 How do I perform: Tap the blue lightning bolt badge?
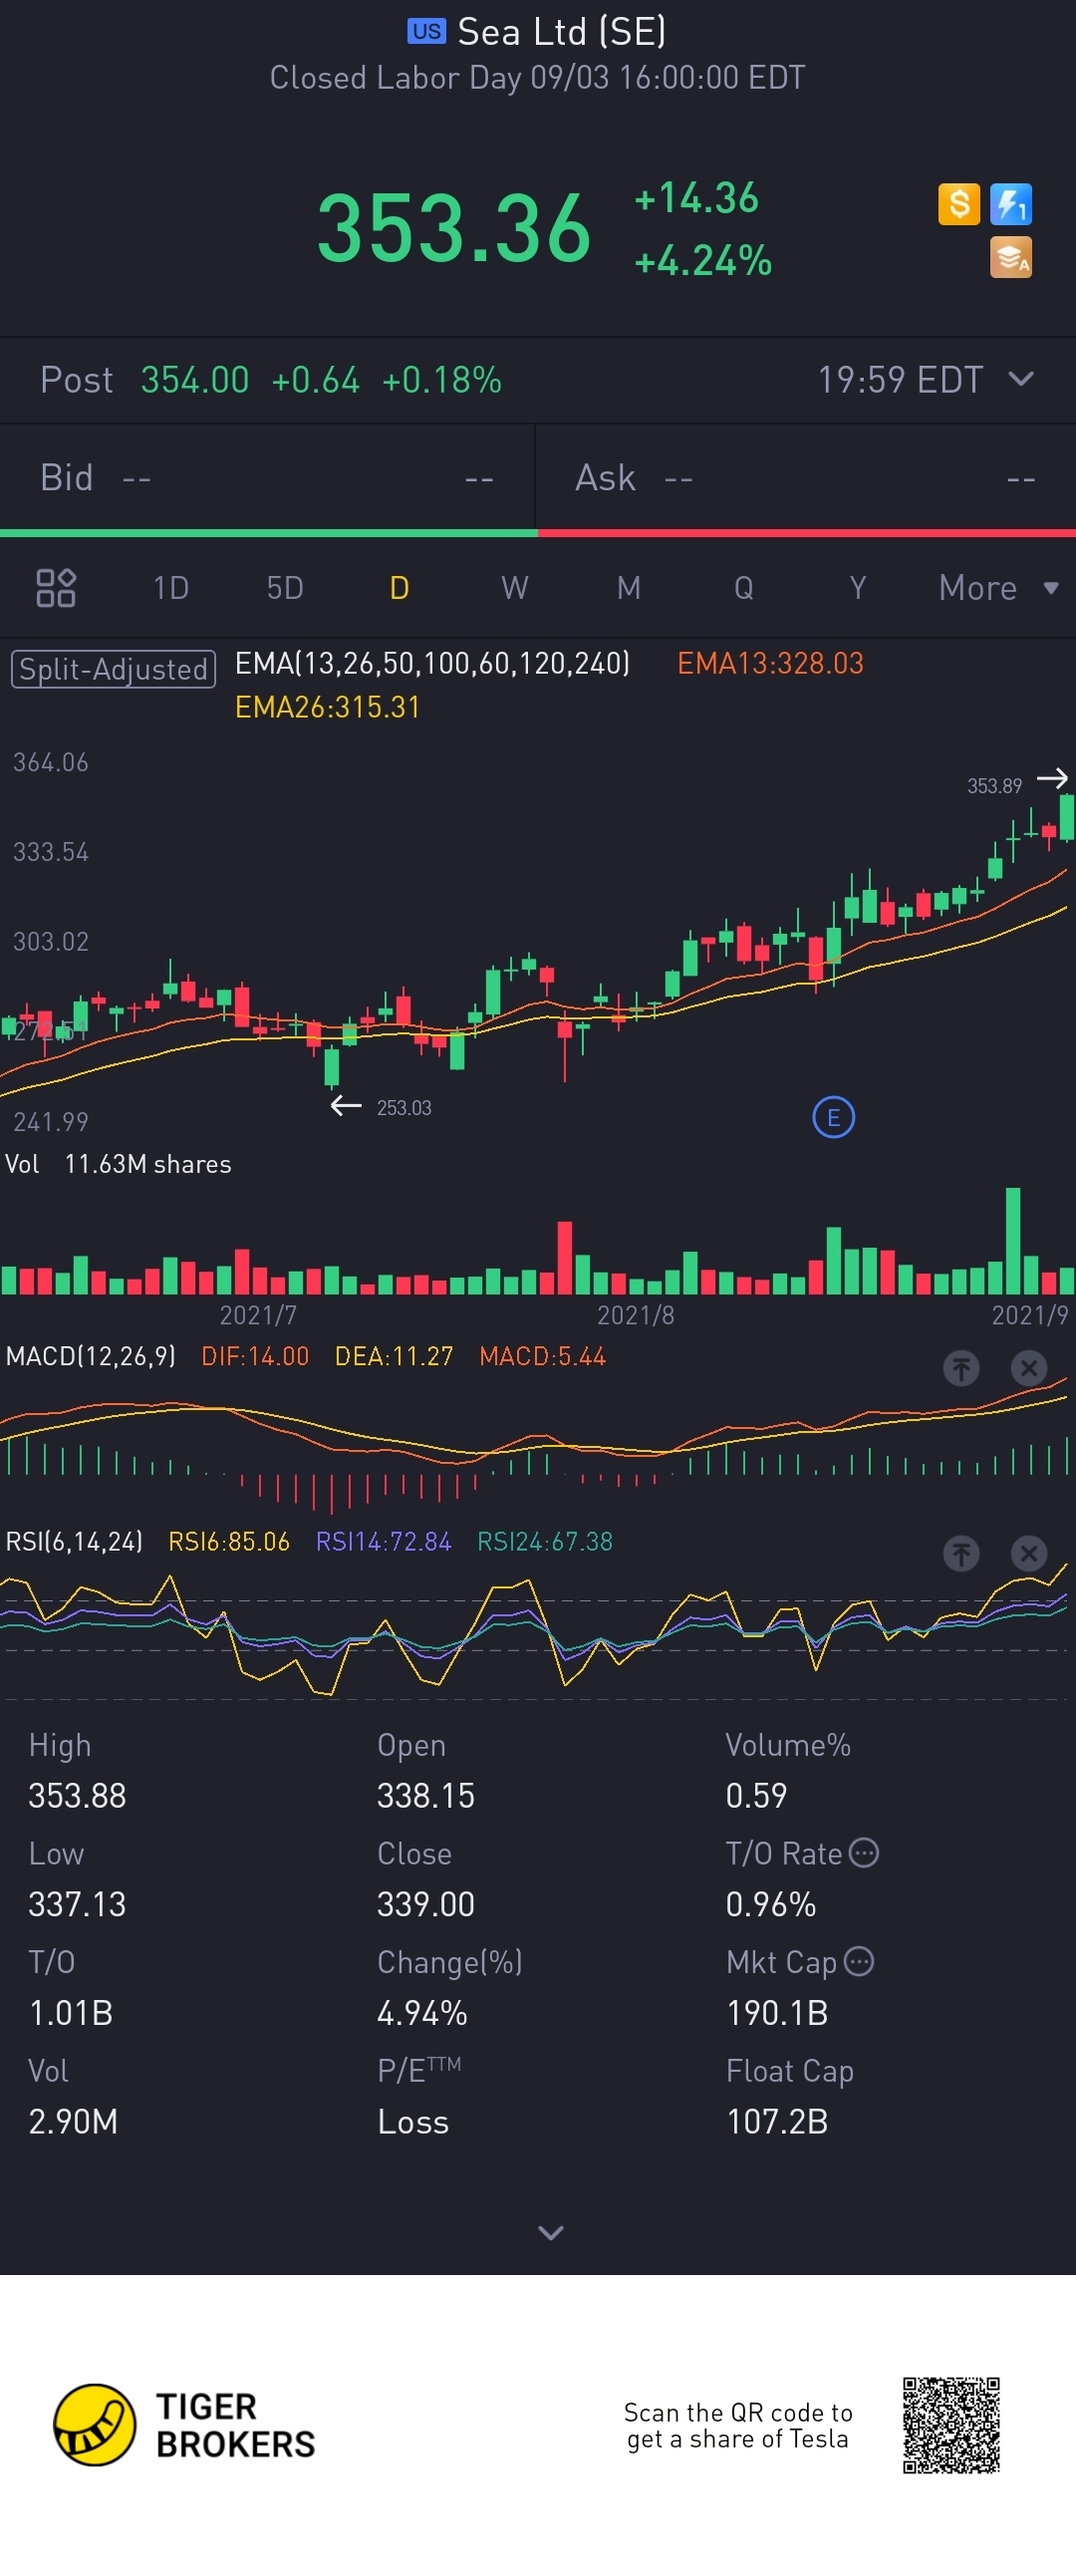point(1011,205)
